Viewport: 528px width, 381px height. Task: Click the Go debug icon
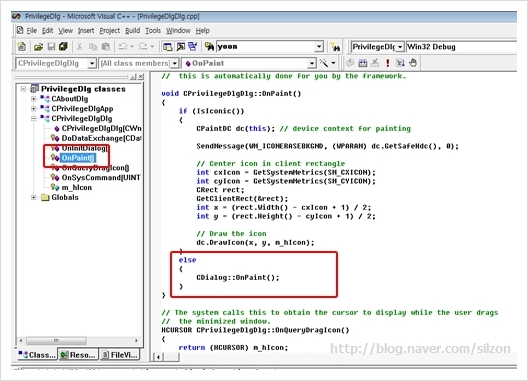[x=400, y=63]
